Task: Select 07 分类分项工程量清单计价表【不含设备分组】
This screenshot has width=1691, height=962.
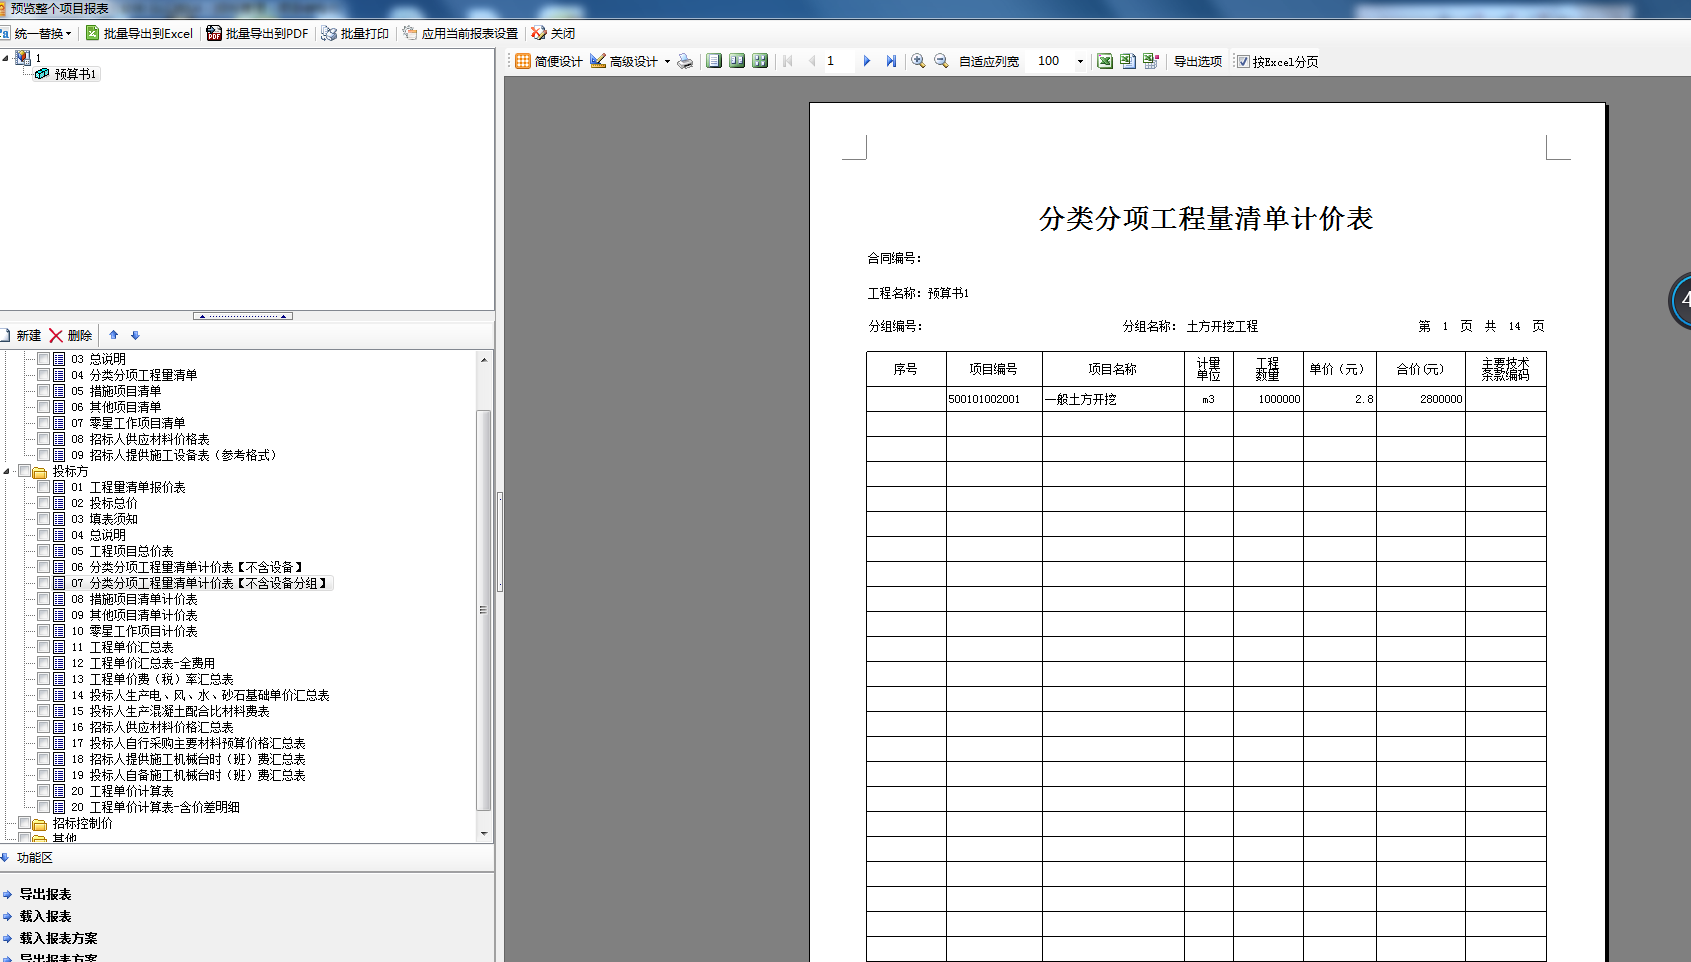Action: click(x=200, y=583)
